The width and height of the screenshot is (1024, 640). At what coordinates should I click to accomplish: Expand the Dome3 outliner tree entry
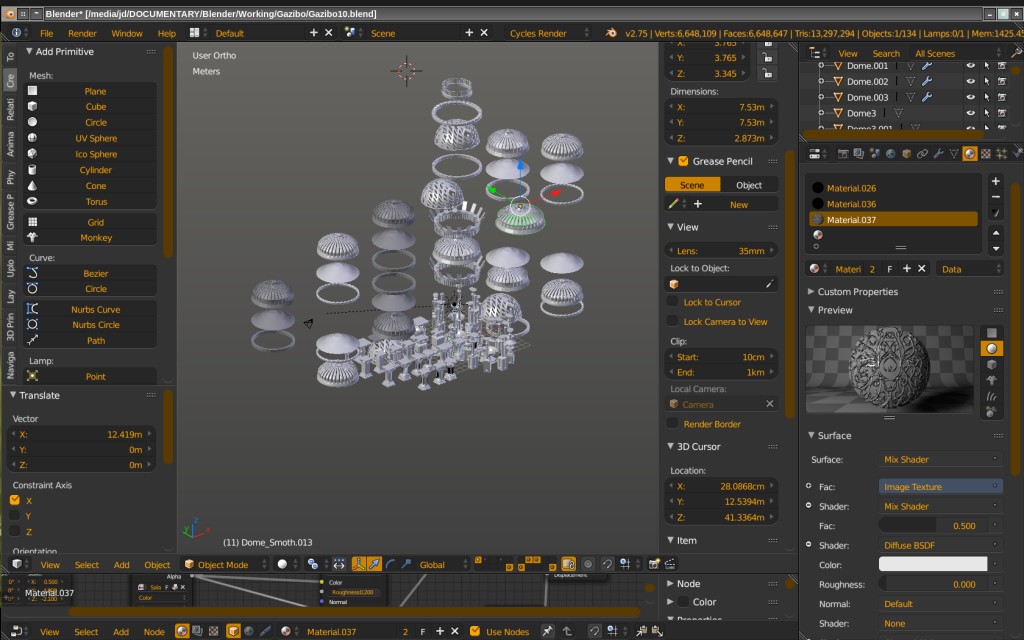pyautogui.click(x=821, y=113)
